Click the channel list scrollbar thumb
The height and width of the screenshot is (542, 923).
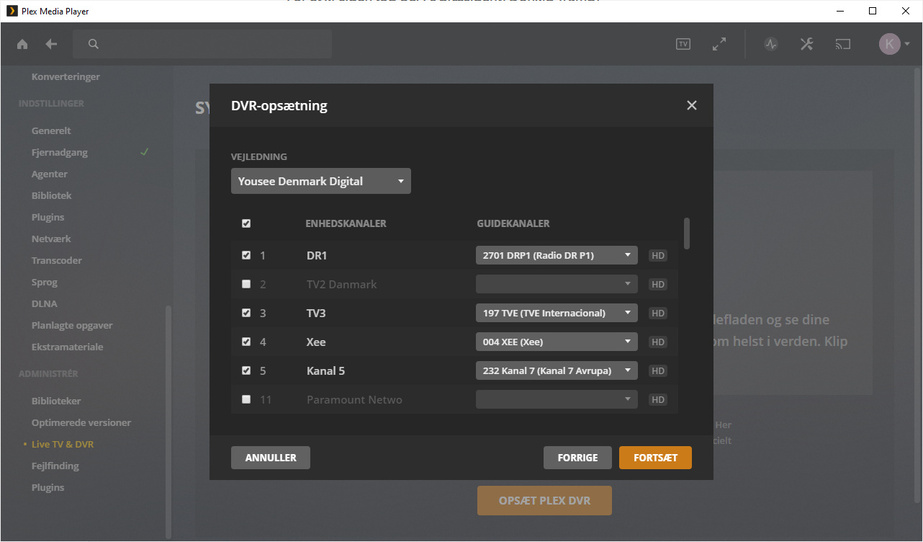tap(686, 234)
